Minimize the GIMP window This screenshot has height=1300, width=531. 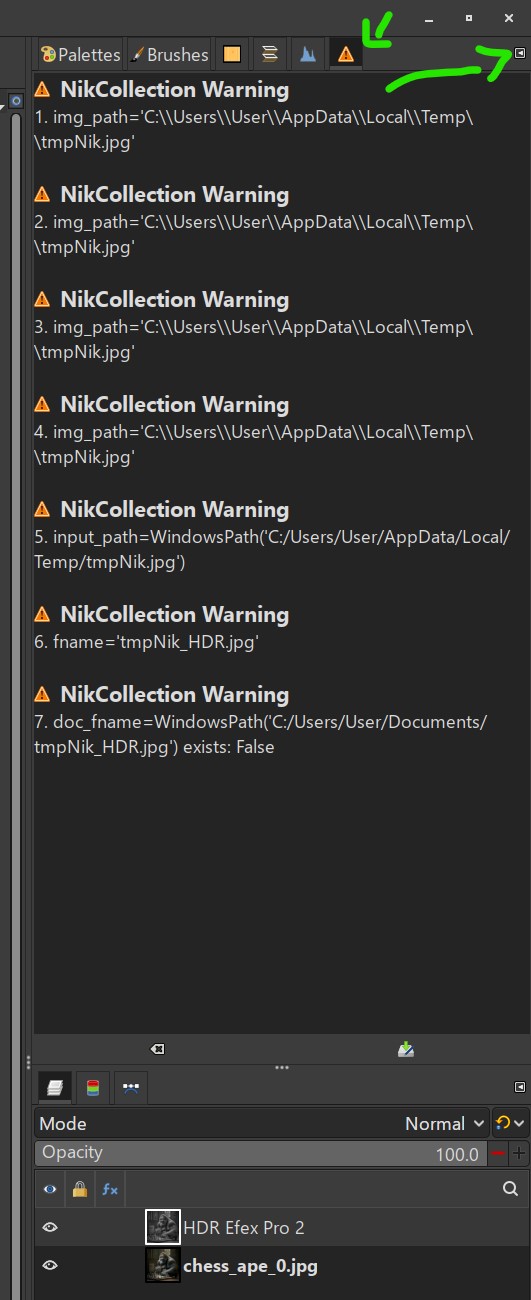(x=429, y=18)
